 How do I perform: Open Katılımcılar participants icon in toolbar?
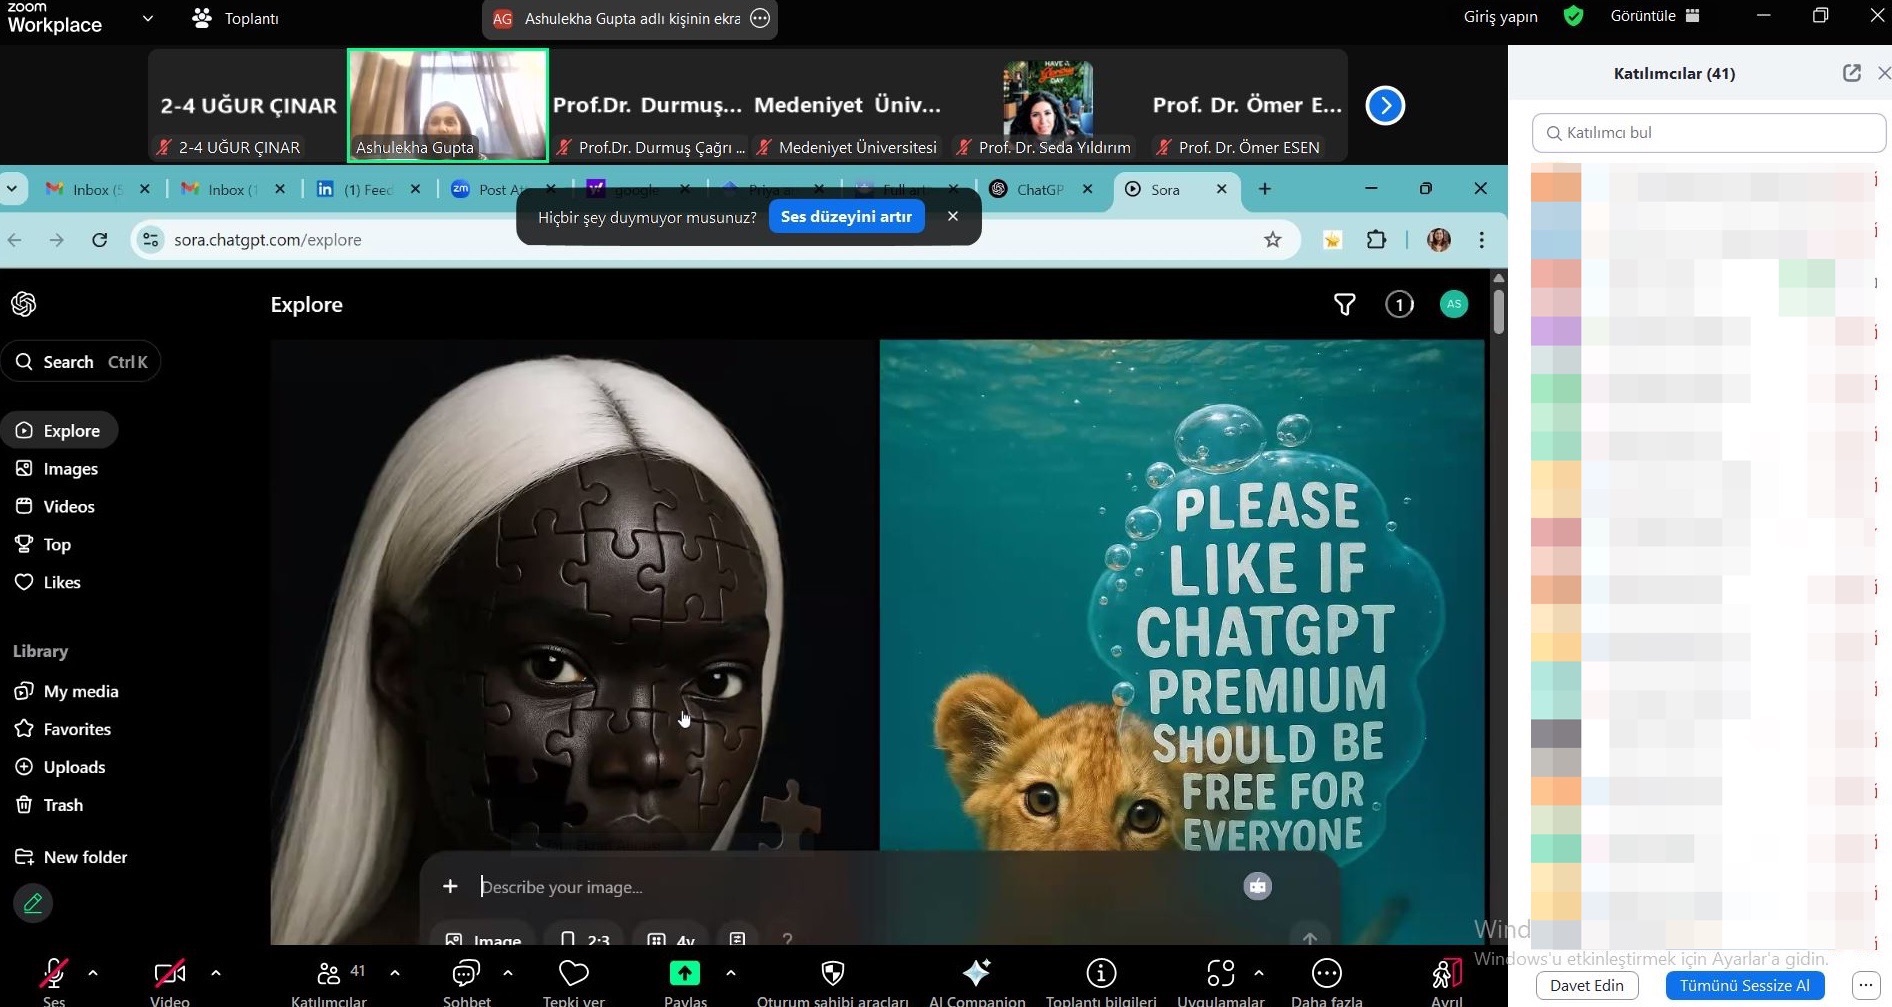tap(329, 973)
